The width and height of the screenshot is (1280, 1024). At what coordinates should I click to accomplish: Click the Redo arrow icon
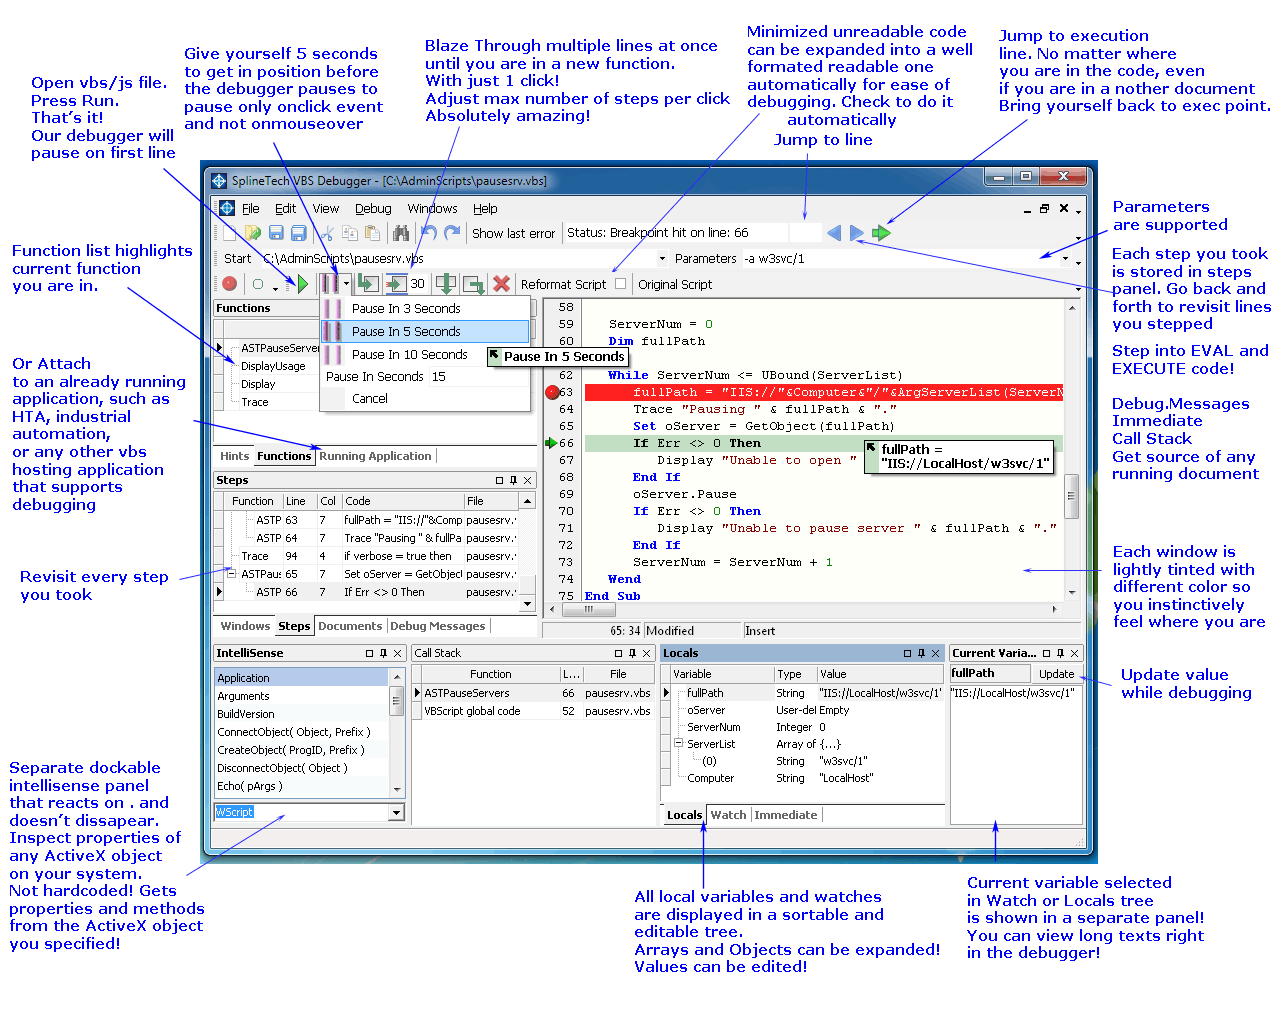pyautogui.click(x=452, y=233)
